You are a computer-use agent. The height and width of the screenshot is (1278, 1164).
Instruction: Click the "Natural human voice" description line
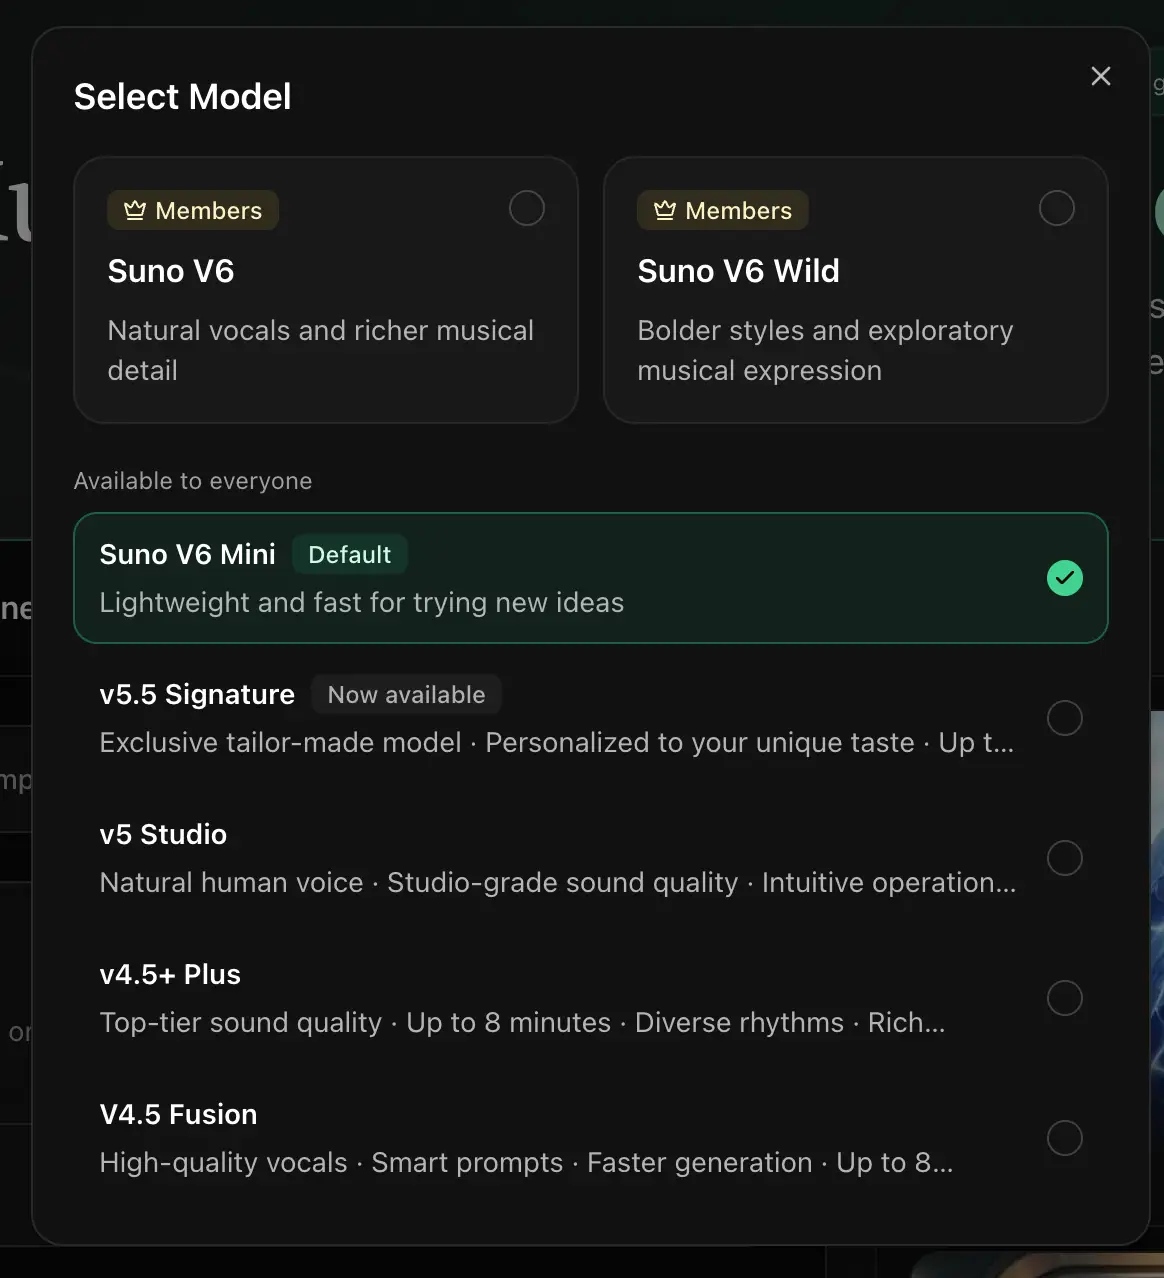coord(558,883)
